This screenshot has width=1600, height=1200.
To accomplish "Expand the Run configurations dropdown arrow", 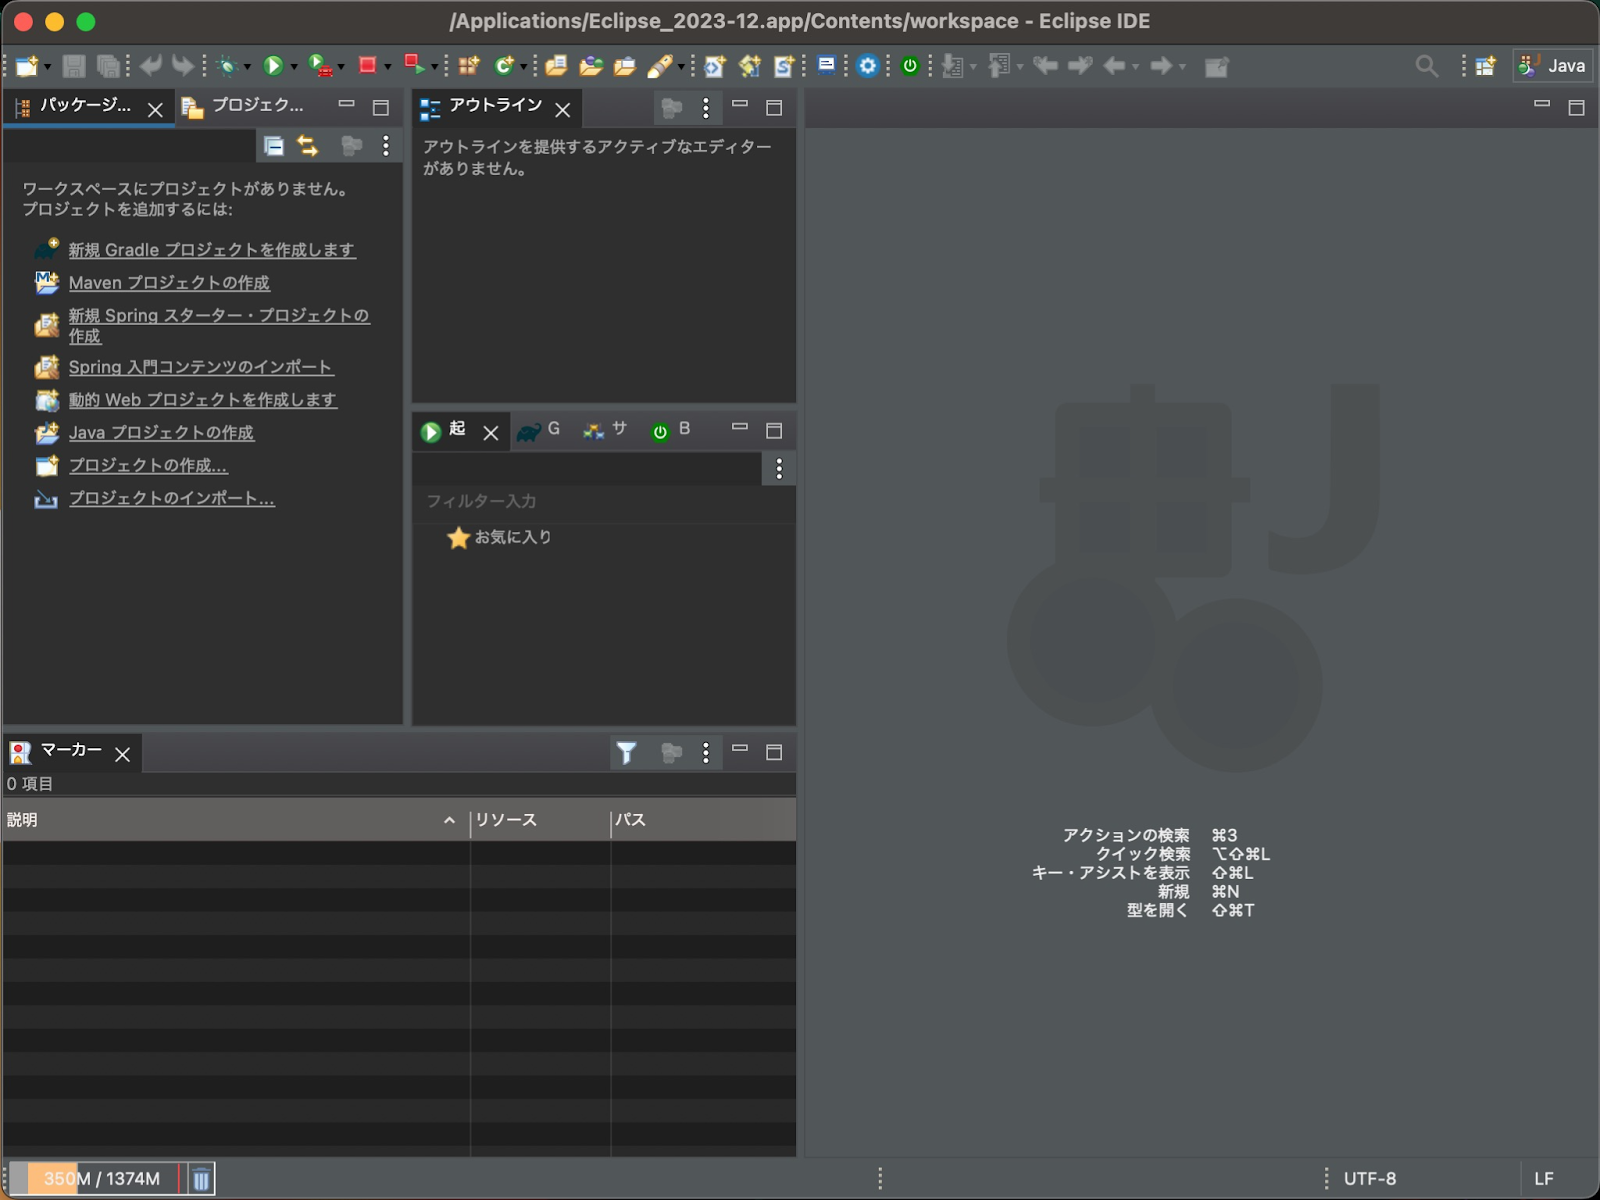I will pos(293,67).
